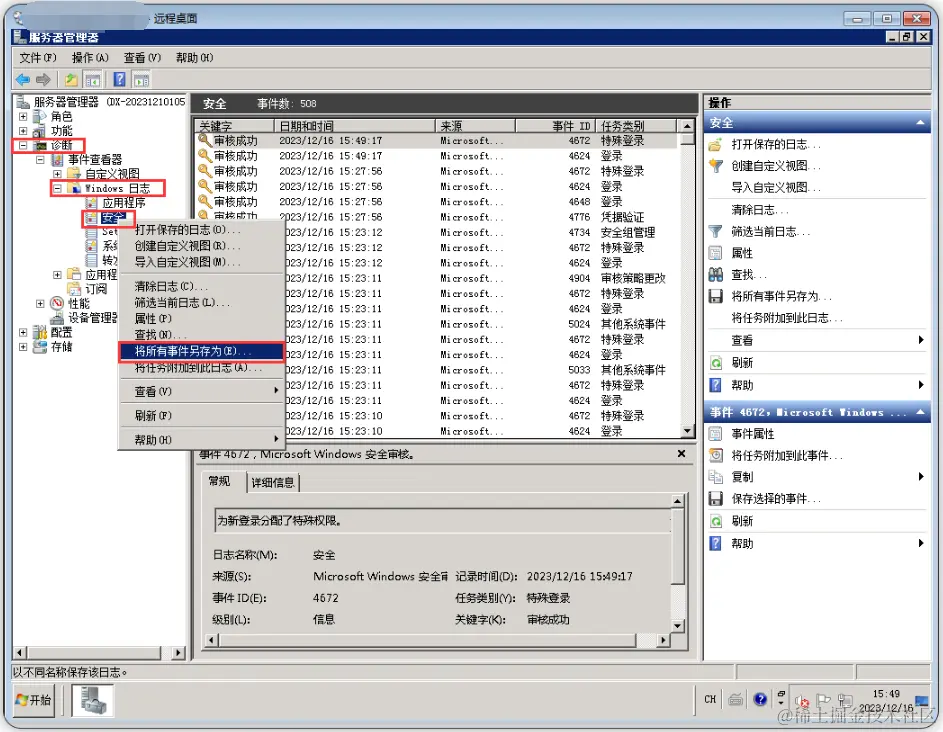Sort by the 事件 ID column header
This screenshot has width=943, height=732.
[x=555, y=126]
